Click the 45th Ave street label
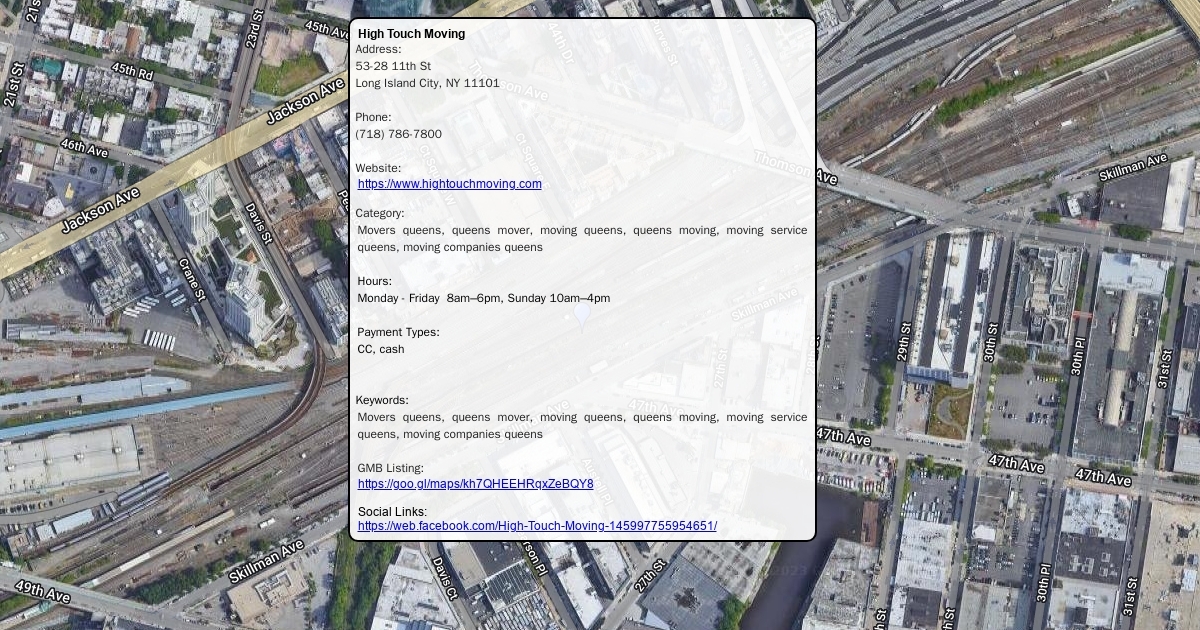The image size is (1200, 630). (x=328, y=28)
